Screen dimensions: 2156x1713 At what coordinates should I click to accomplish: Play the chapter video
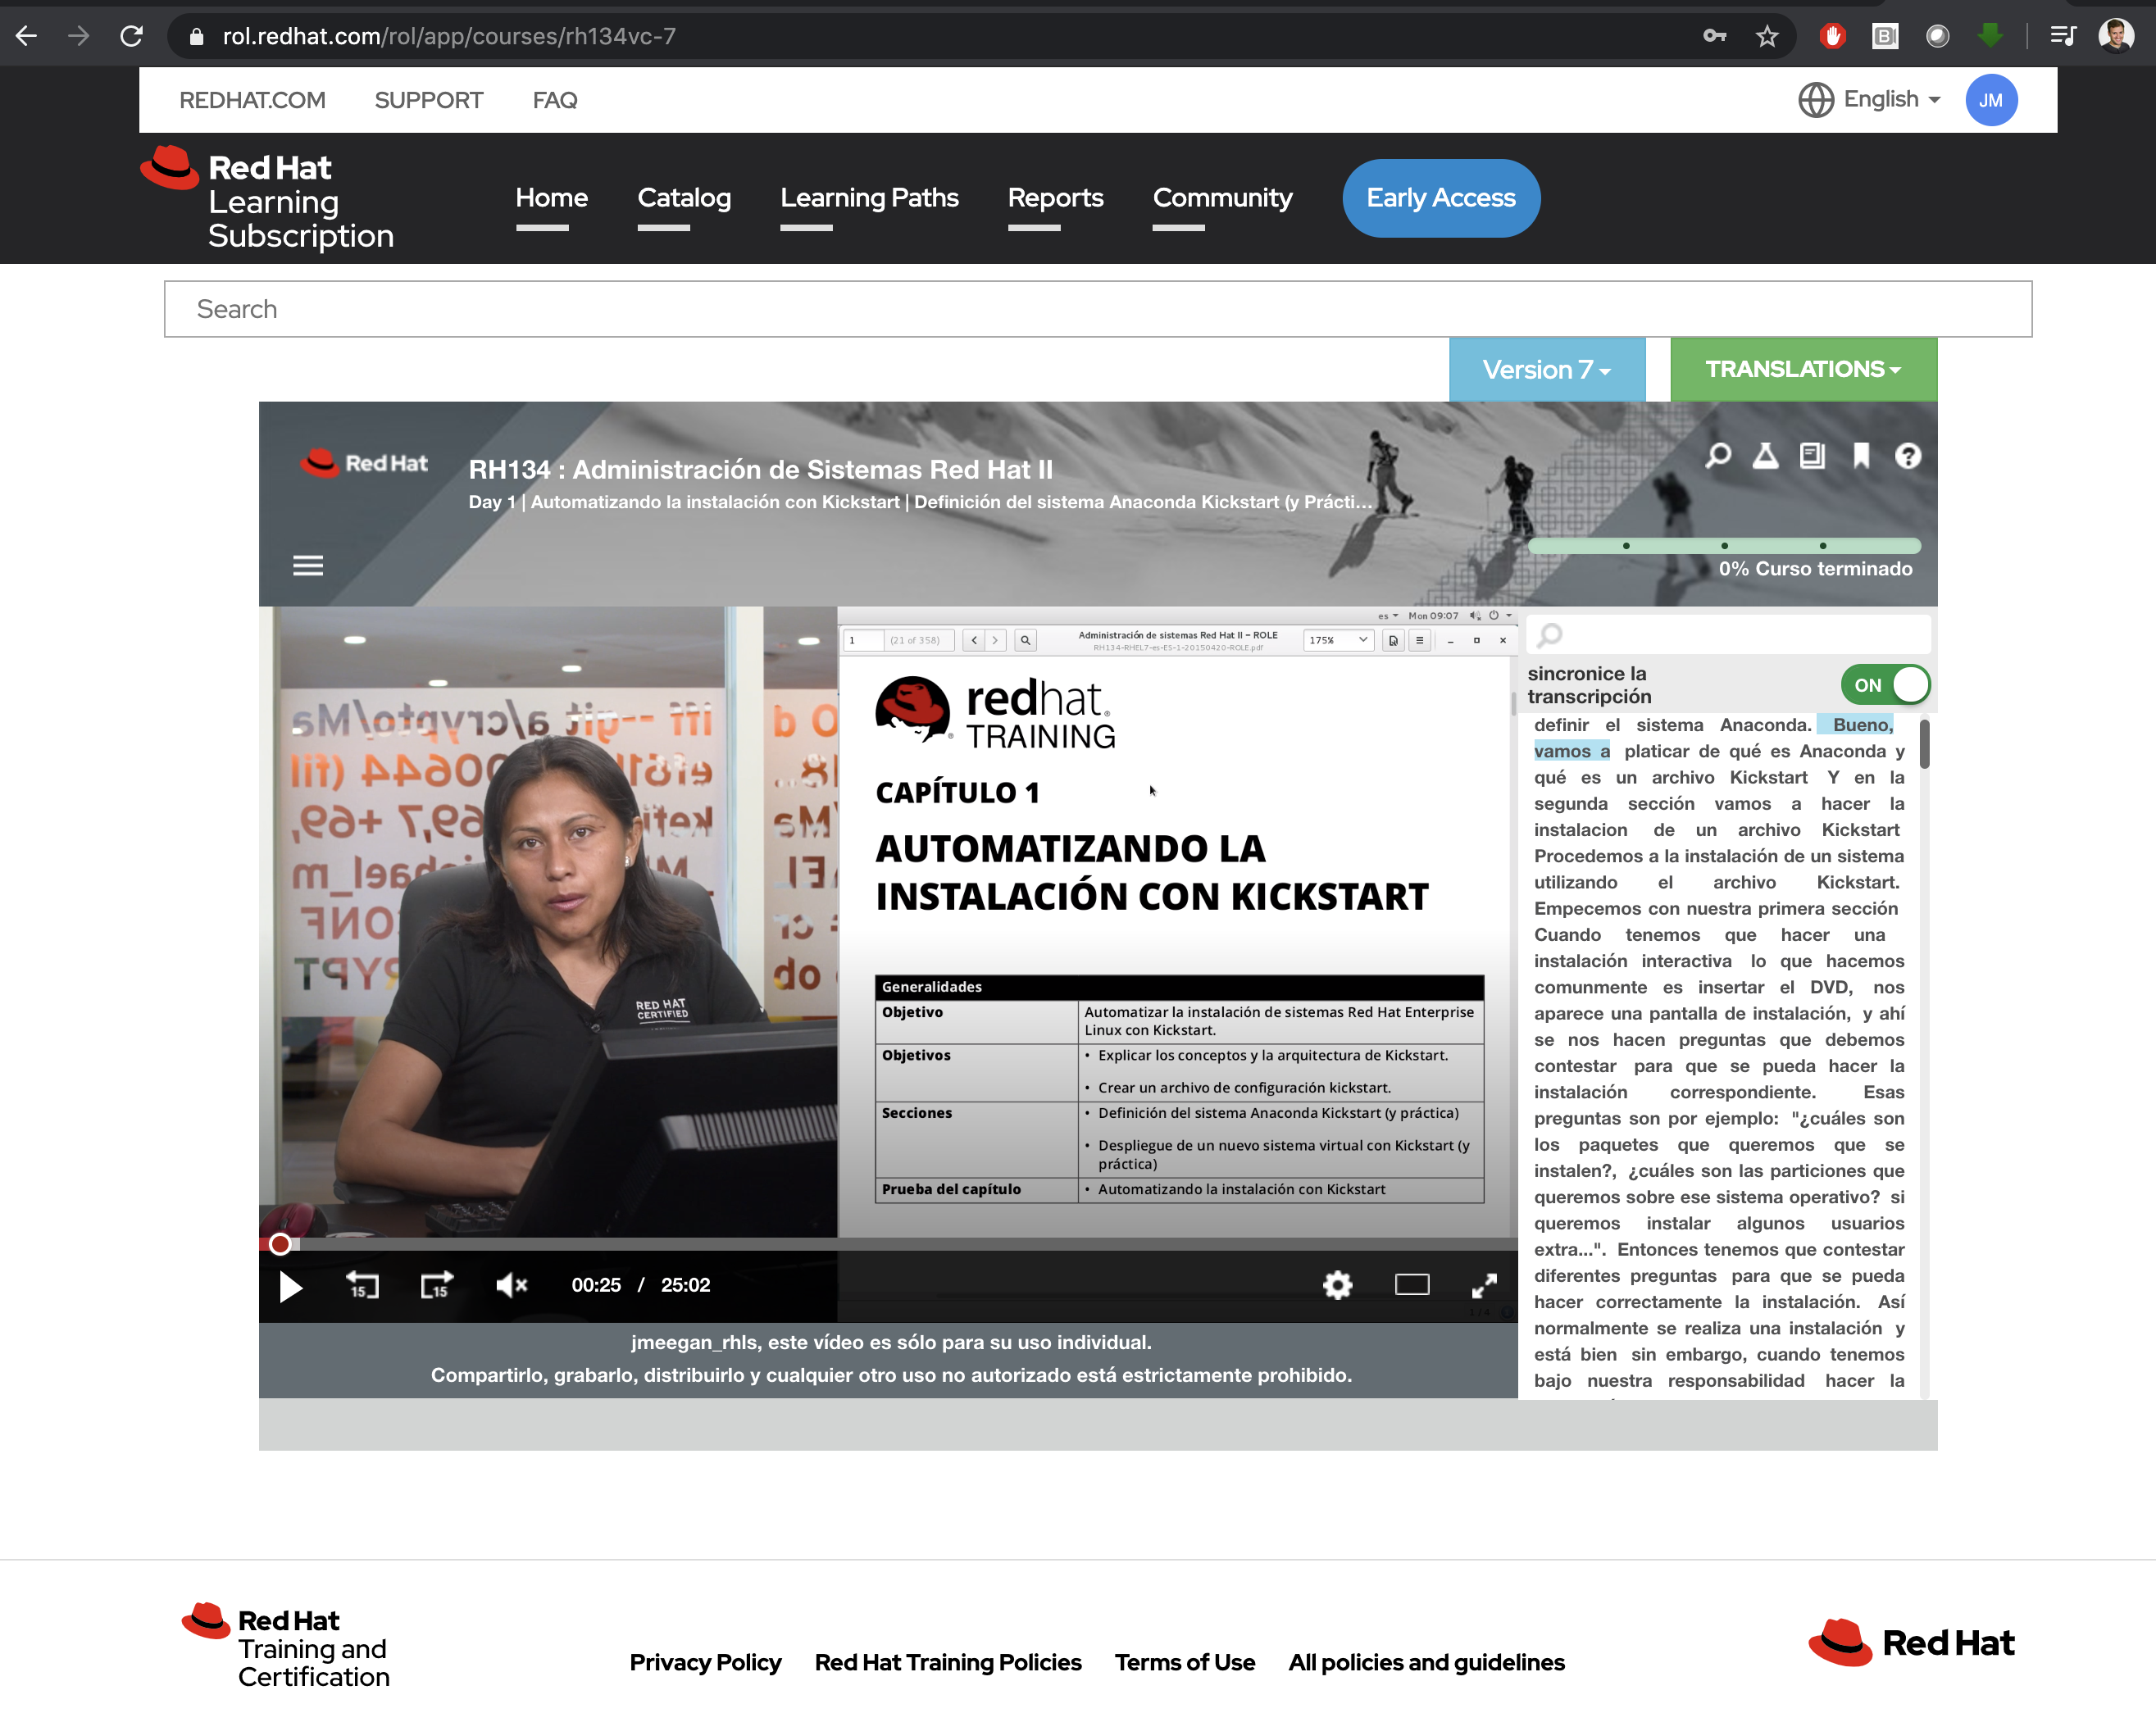291,1288
